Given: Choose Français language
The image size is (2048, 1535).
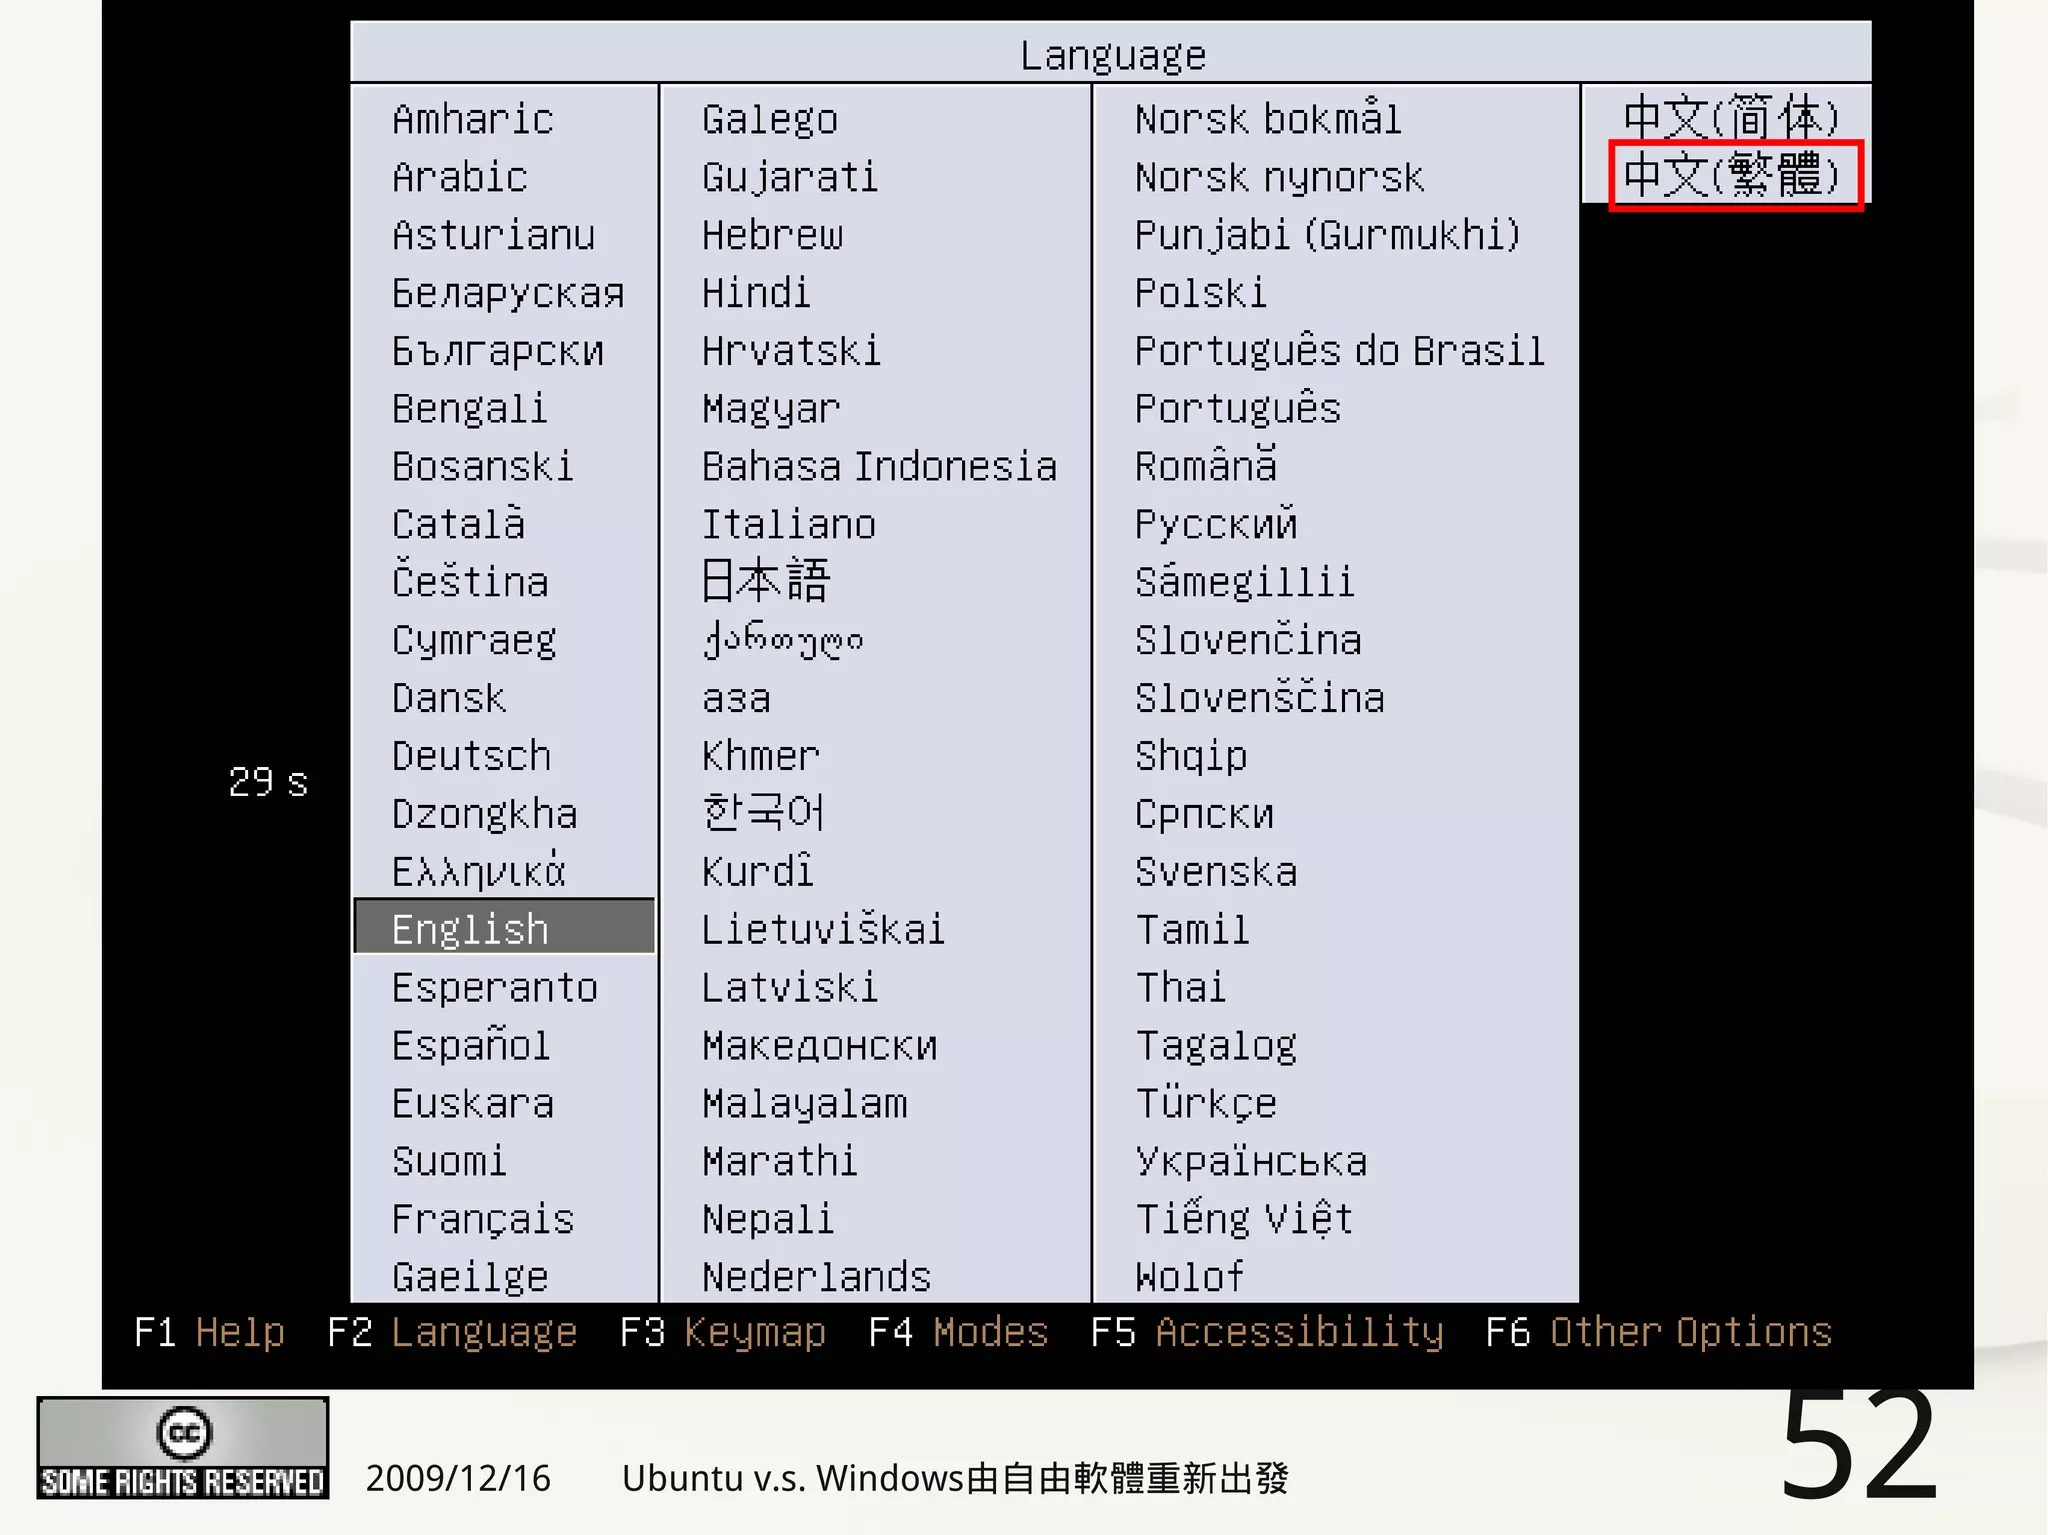Looking at the screenshot, I should [483, 1220].
